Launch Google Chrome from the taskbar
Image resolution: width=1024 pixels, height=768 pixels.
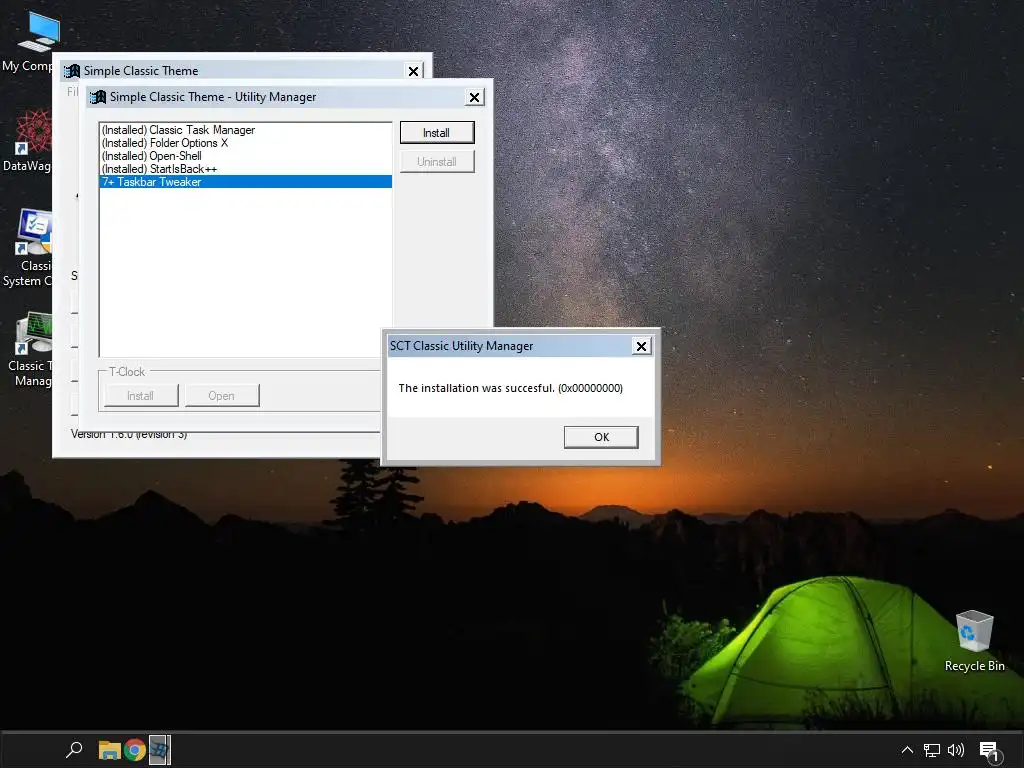135,750
